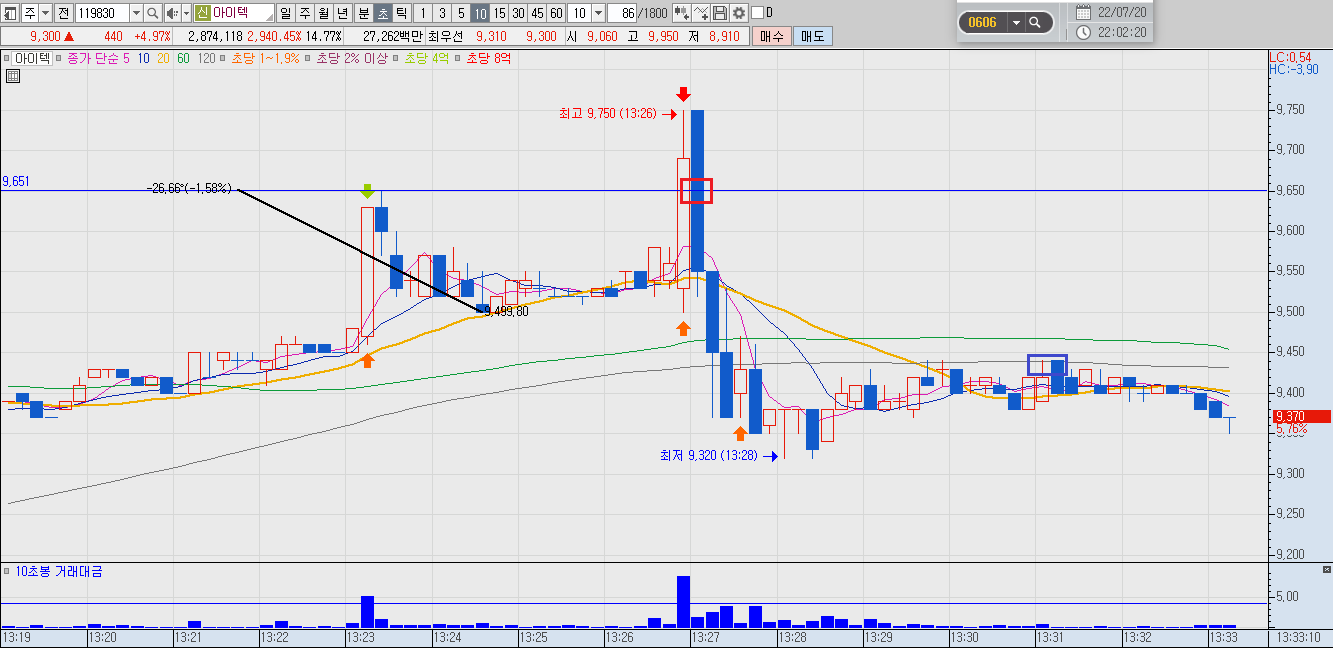1333x648 pixels.
Task: Click the speaker sound icon
Action: 170,13
